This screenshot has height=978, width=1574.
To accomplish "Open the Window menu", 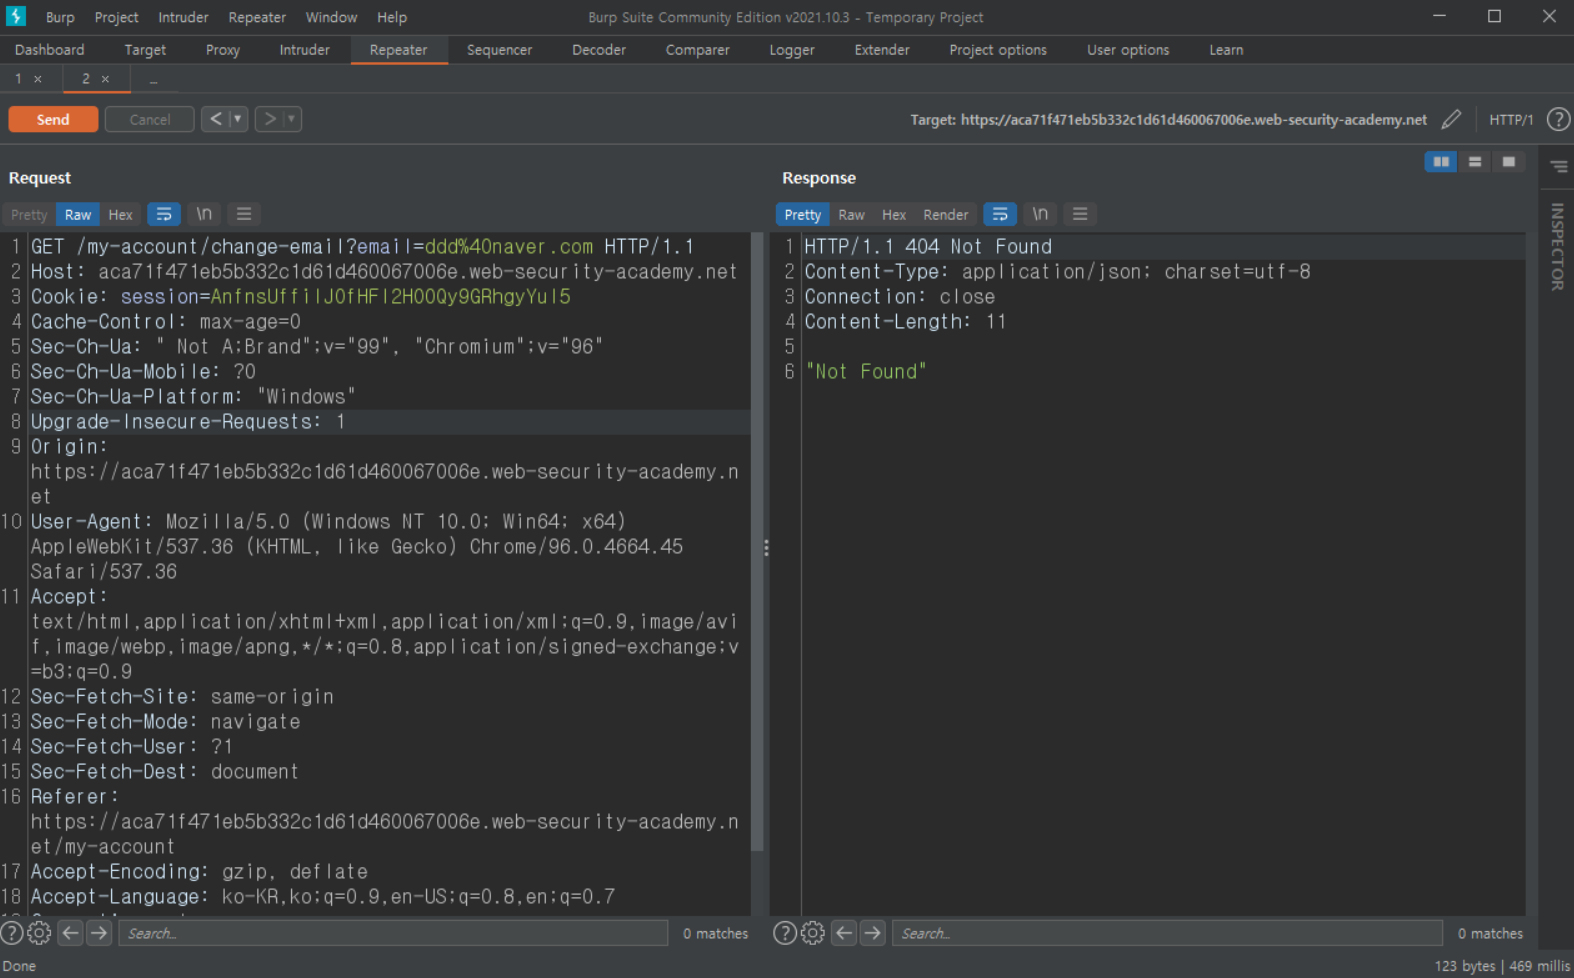I will pos(331,17).
